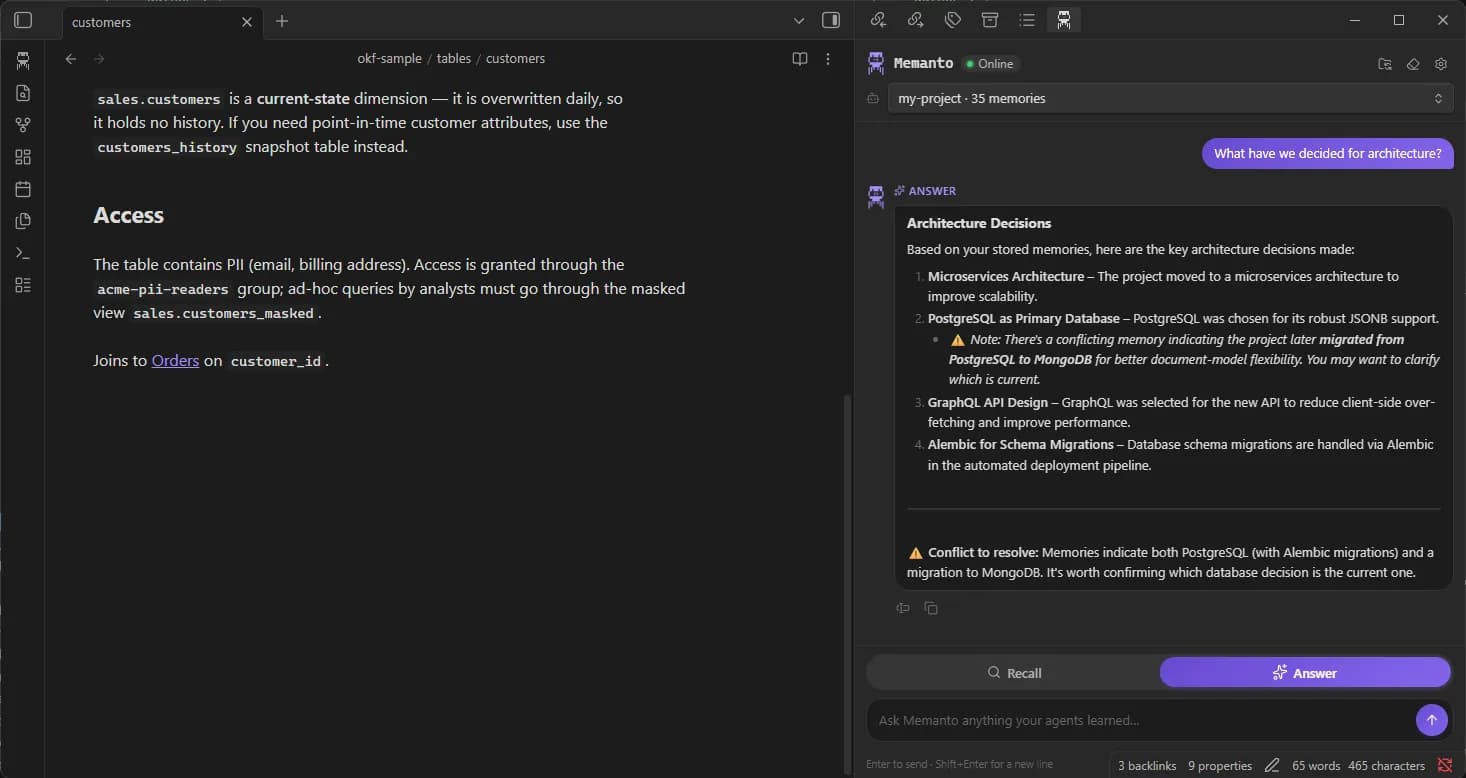Focus the Ask Memanto input field
This screenshot has height=778, width=1466.
coord(1140,720)
